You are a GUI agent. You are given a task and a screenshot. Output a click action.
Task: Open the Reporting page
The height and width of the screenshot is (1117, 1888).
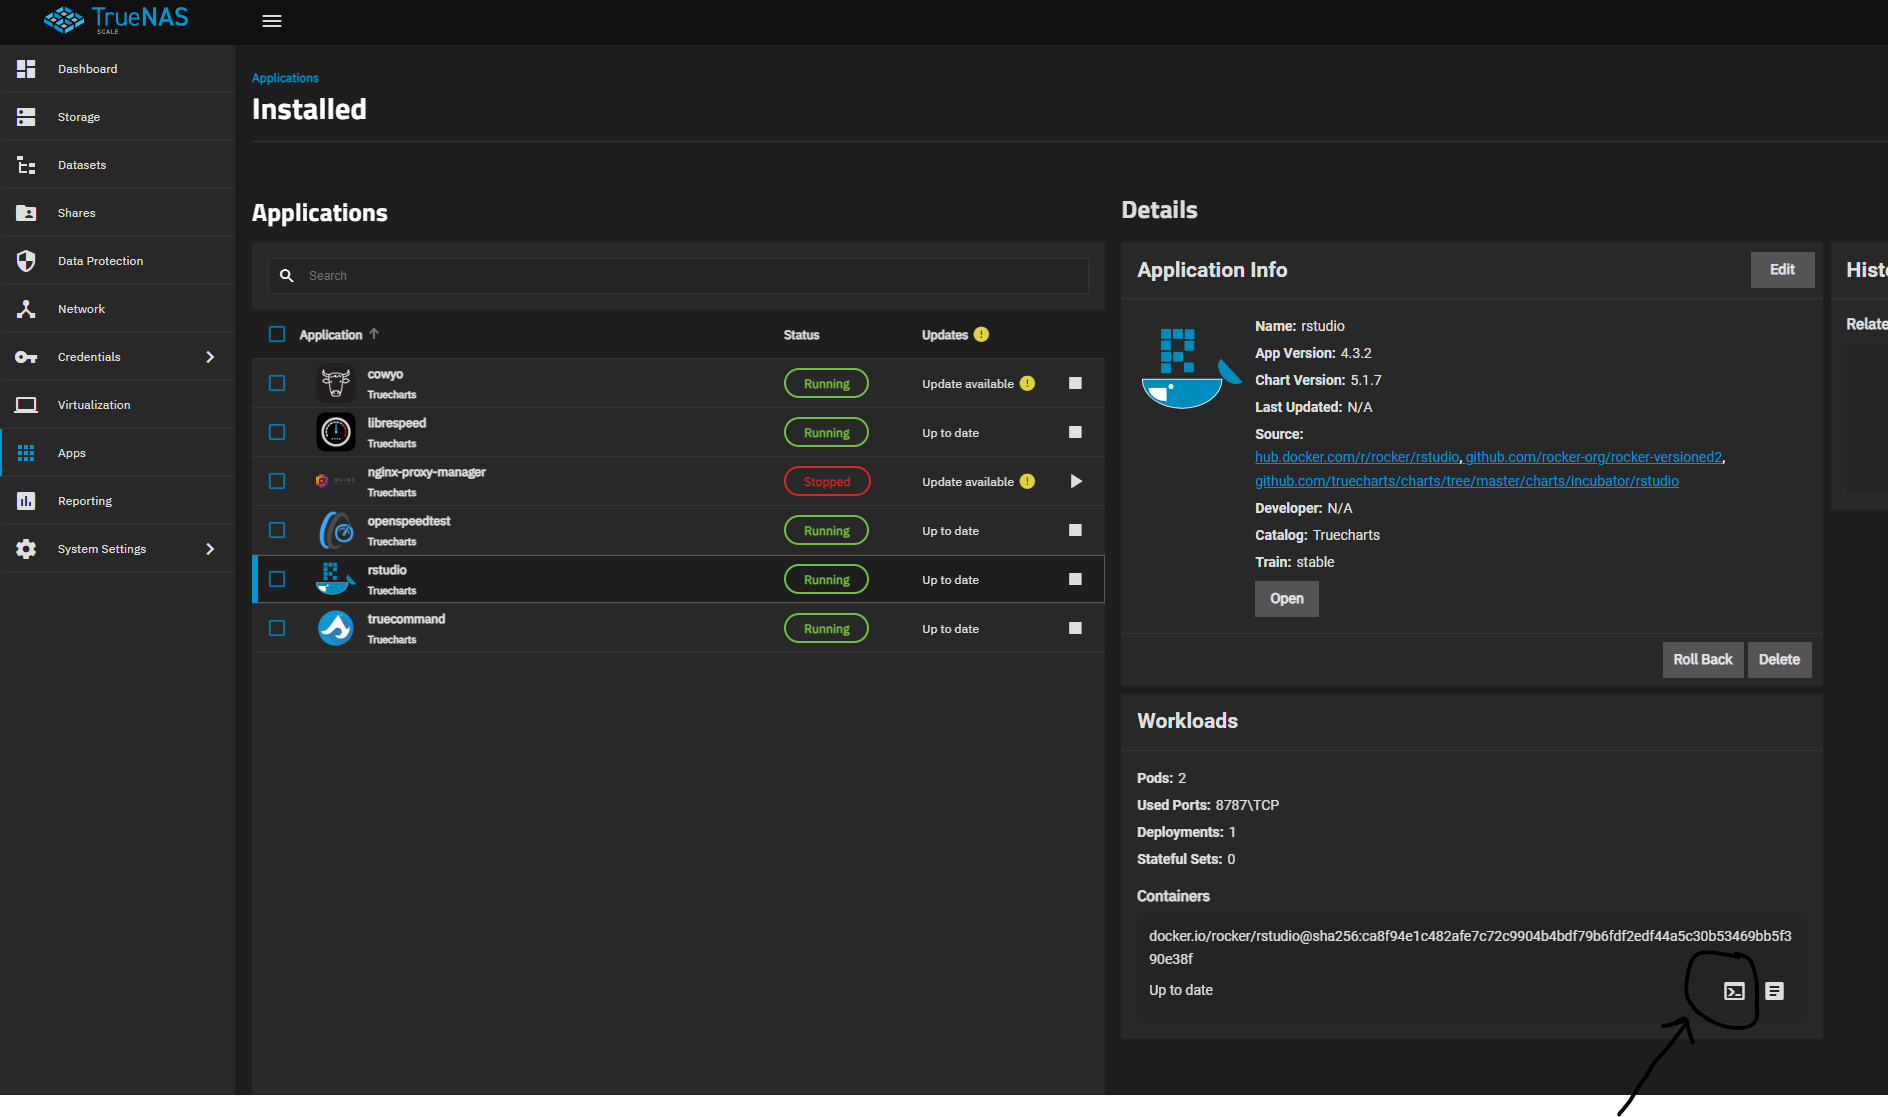[118, 501]
